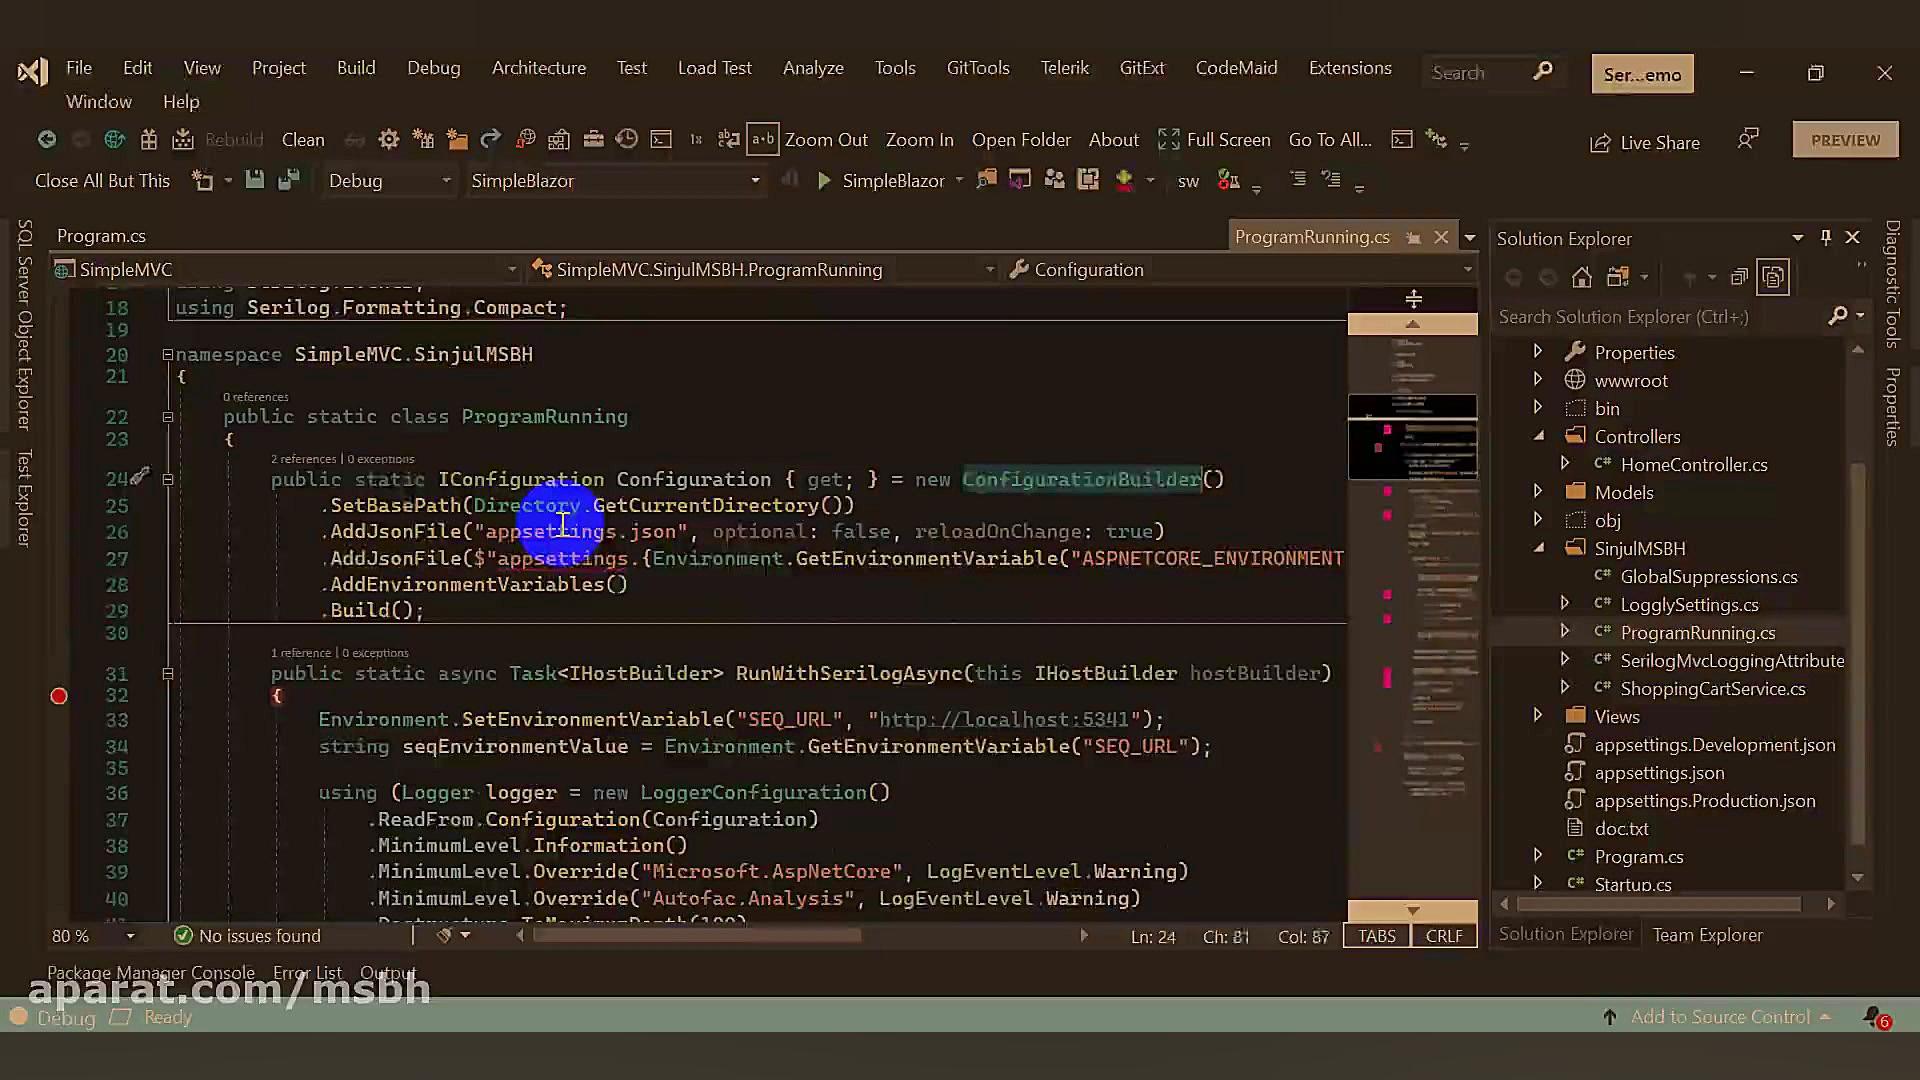
Task: Collapse the ProgramRunning class at line 22
Action: [x=168, y=416]
